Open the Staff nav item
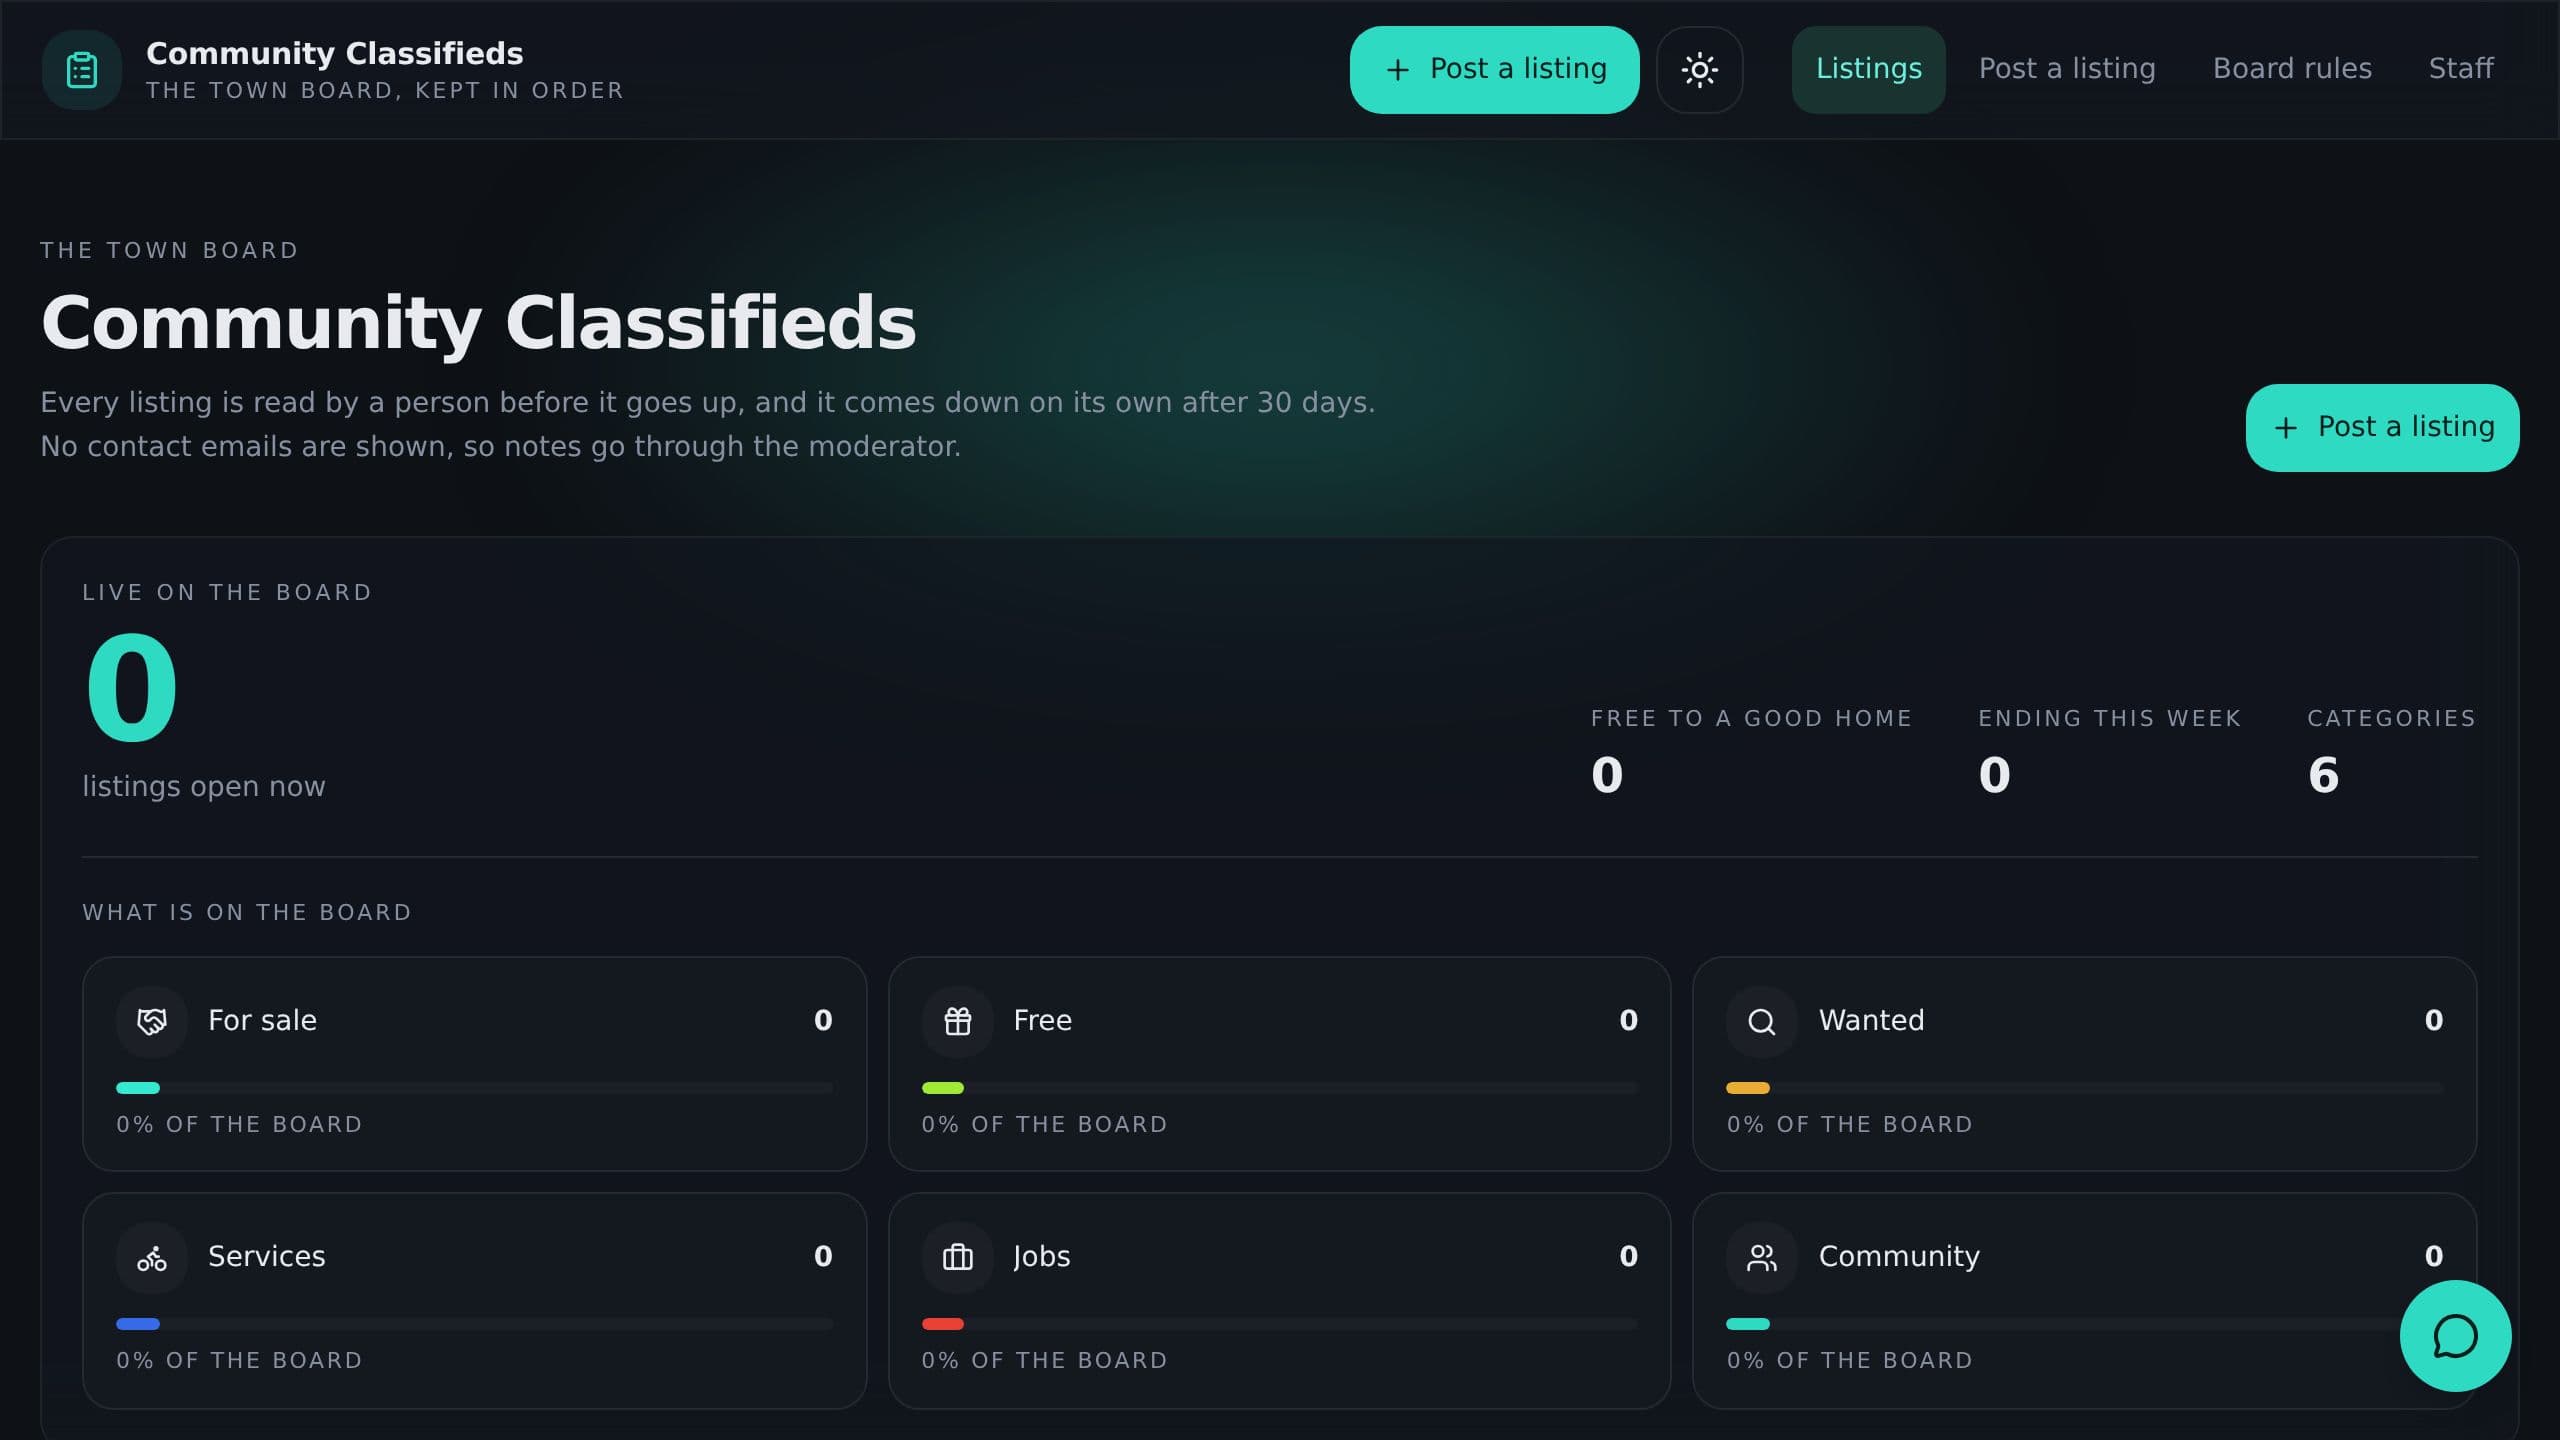This screenshot has width=2560, height=1440. coord(2461,69)
